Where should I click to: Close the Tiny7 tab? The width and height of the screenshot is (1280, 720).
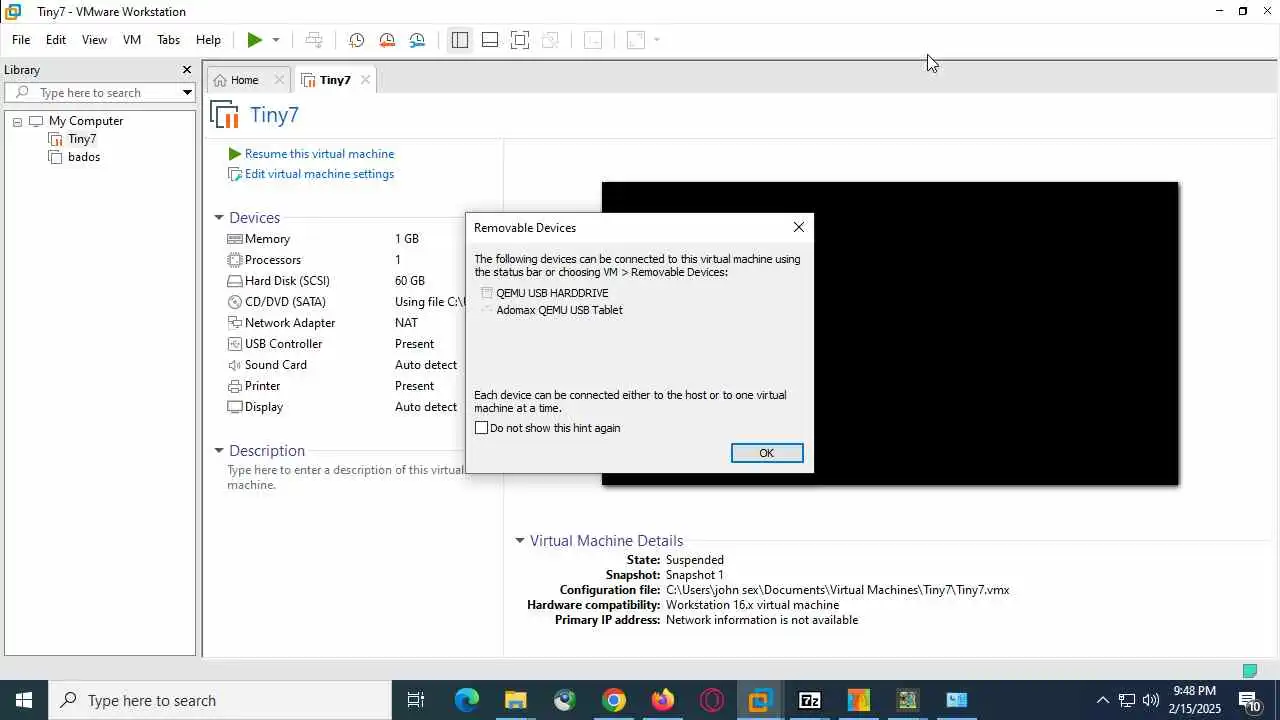365,80
